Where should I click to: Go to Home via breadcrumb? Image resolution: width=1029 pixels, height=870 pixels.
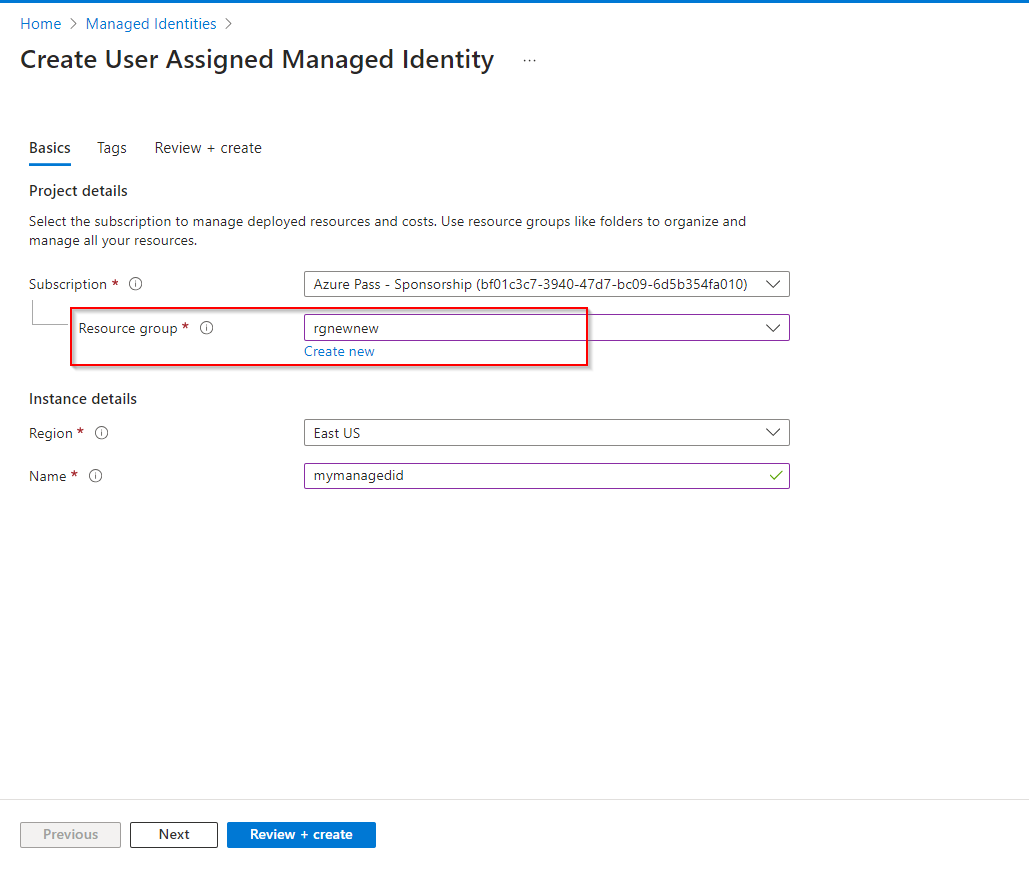click(40, 23)
